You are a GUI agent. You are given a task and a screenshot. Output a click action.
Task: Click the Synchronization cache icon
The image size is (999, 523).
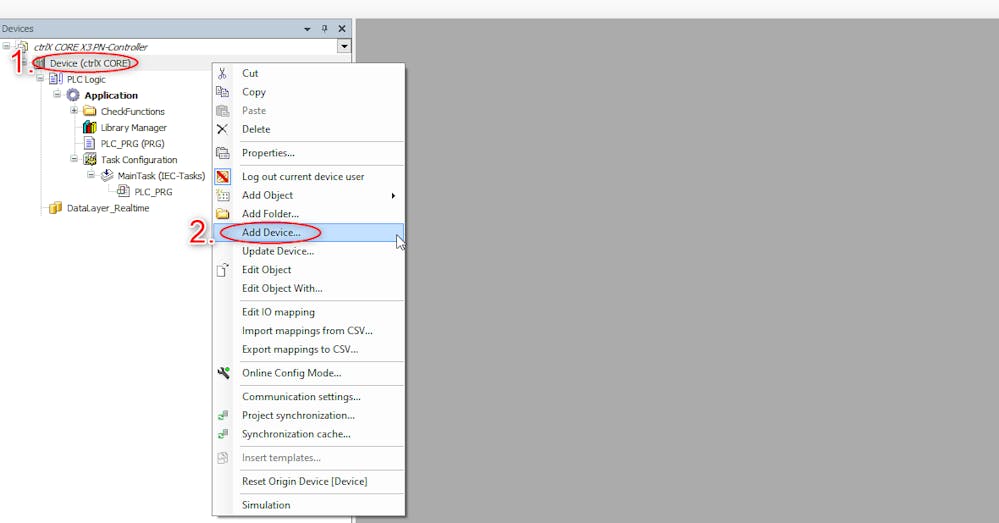pyautogui.click(x=222, y=434)
